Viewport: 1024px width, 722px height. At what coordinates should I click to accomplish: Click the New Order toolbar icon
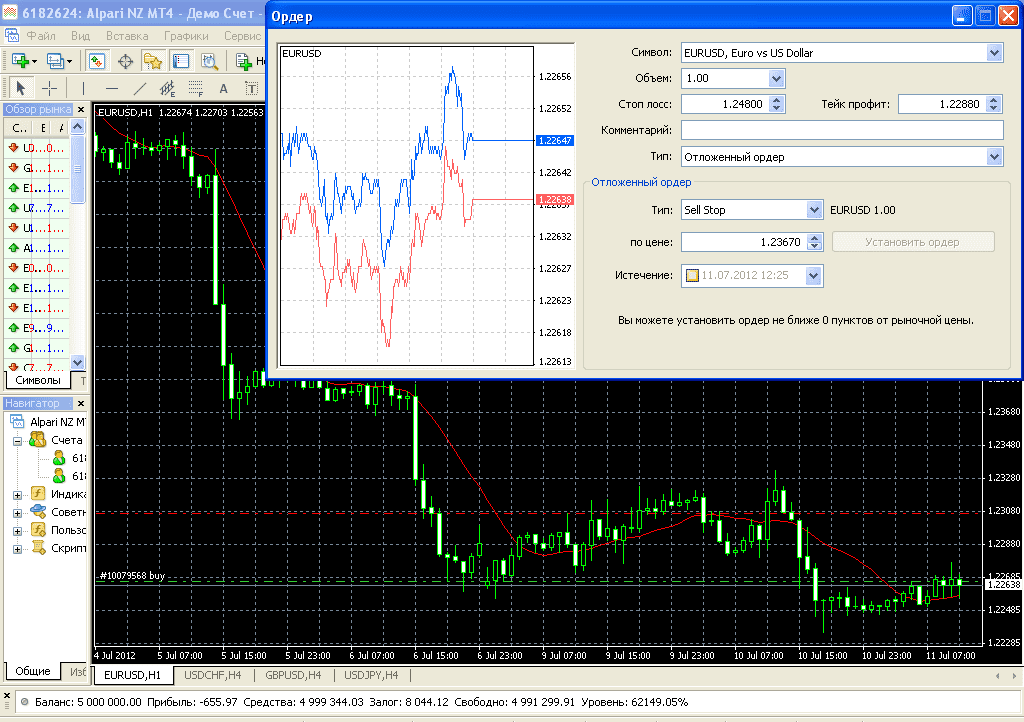coord(244,61)
